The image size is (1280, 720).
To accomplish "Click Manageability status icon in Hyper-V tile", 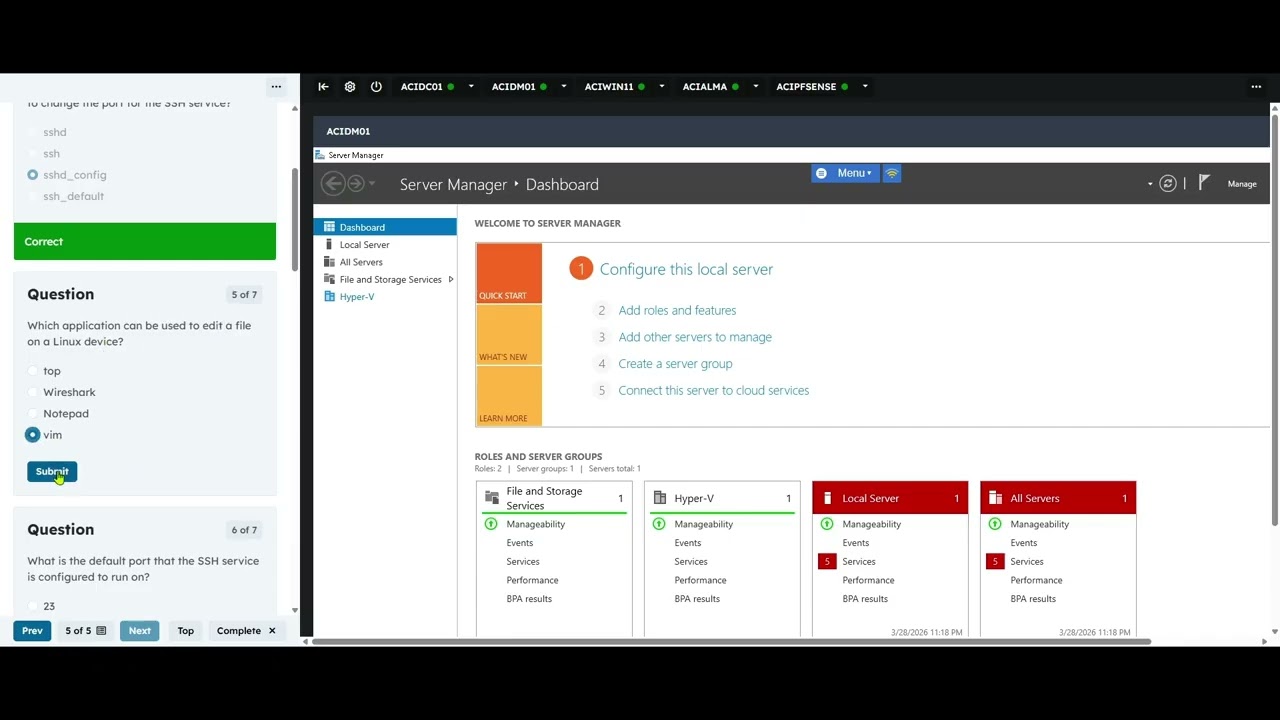I will (659, 524).
